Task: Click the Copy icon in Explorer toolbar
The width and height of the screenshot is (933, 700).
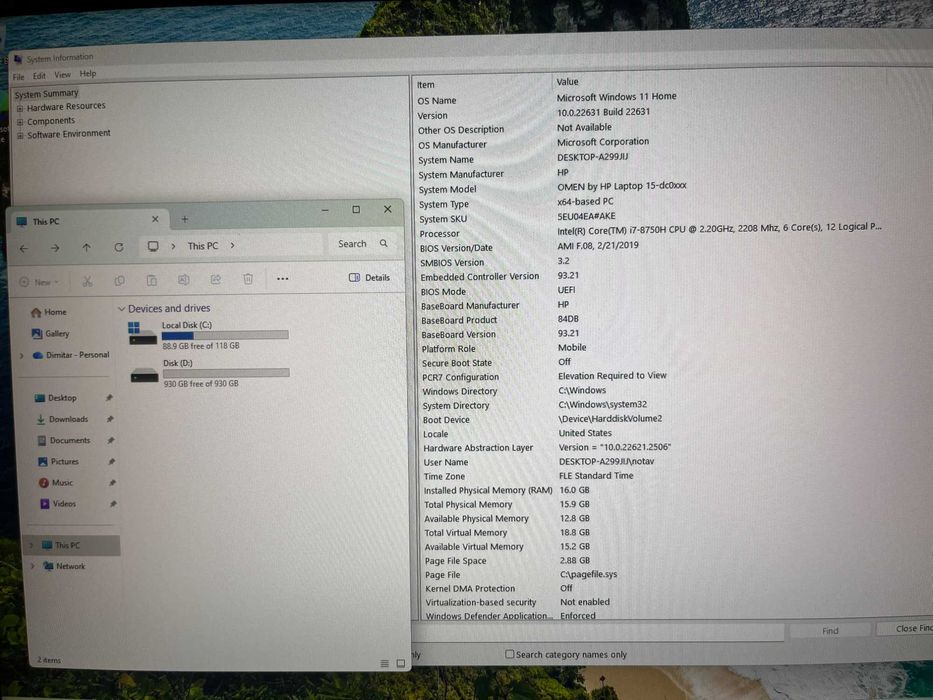Action: click(x=120, y=280)
